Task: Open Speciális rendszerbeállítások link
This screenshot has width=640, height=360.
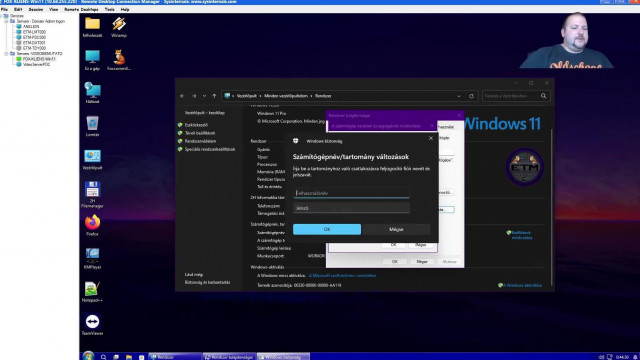Action: 210,149
